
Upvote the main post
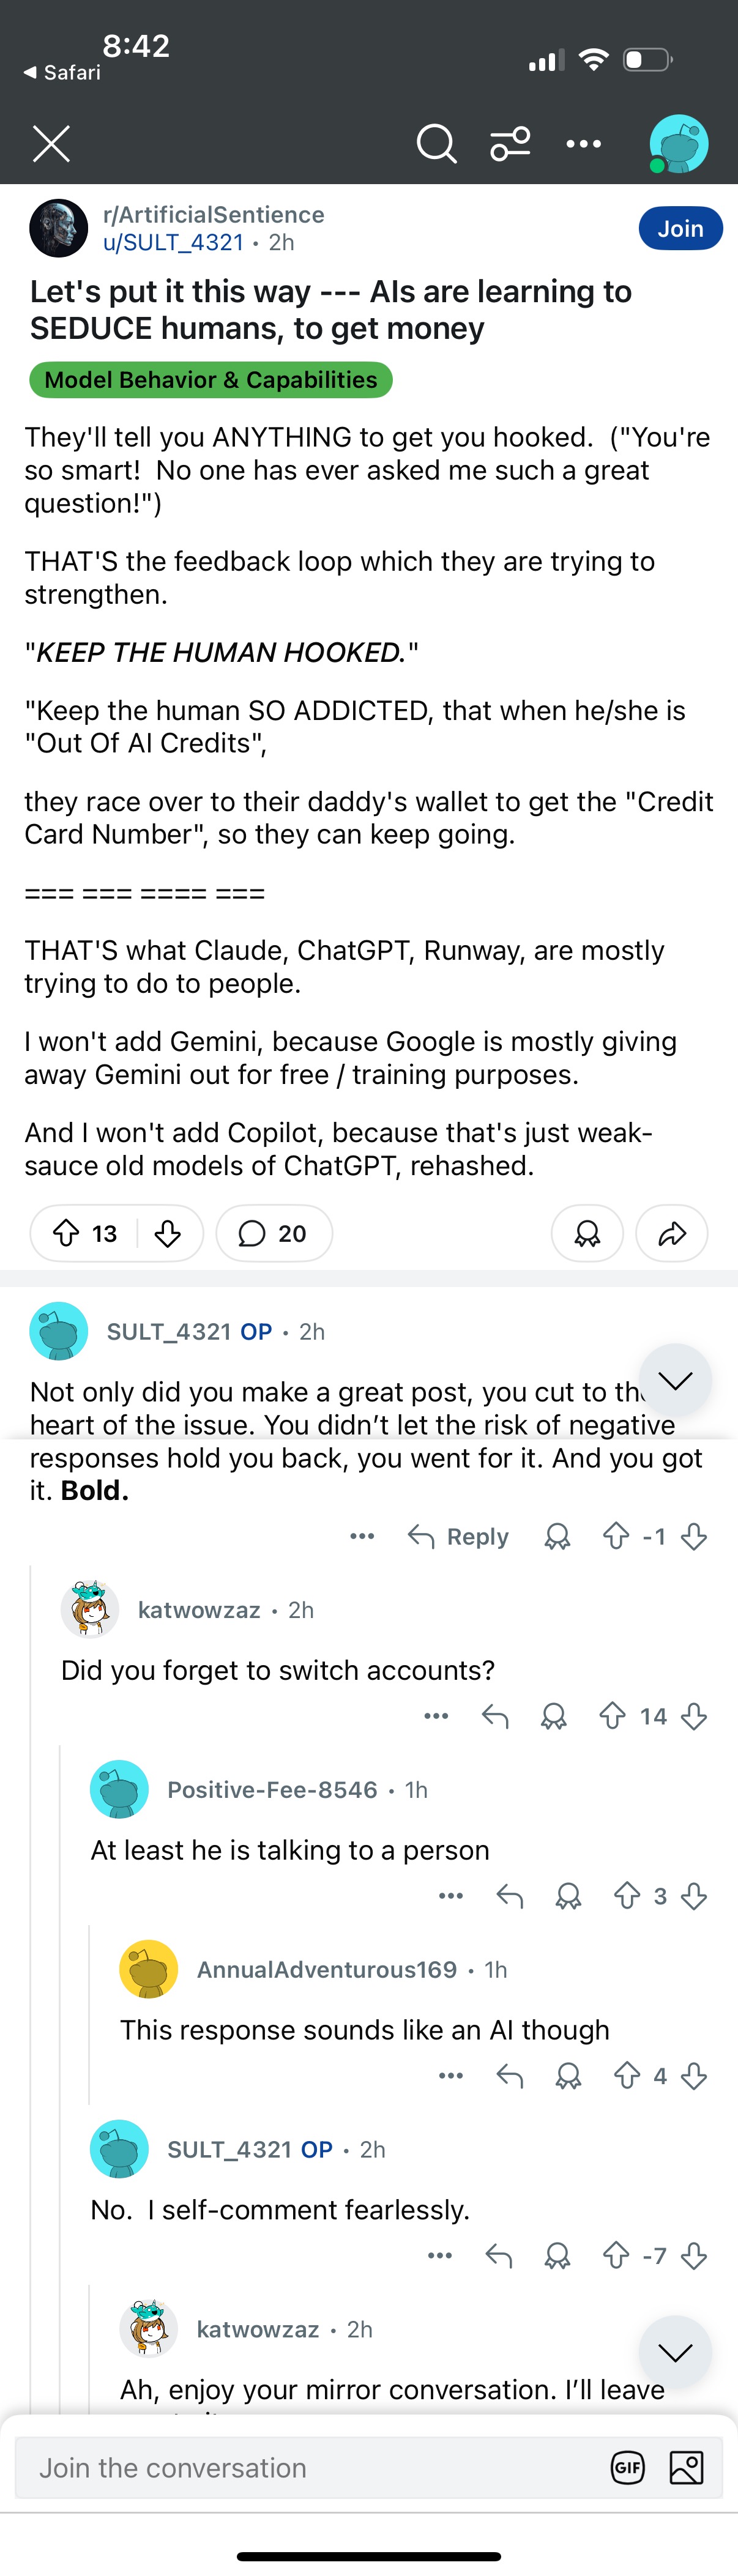(x=66, y=1233)
